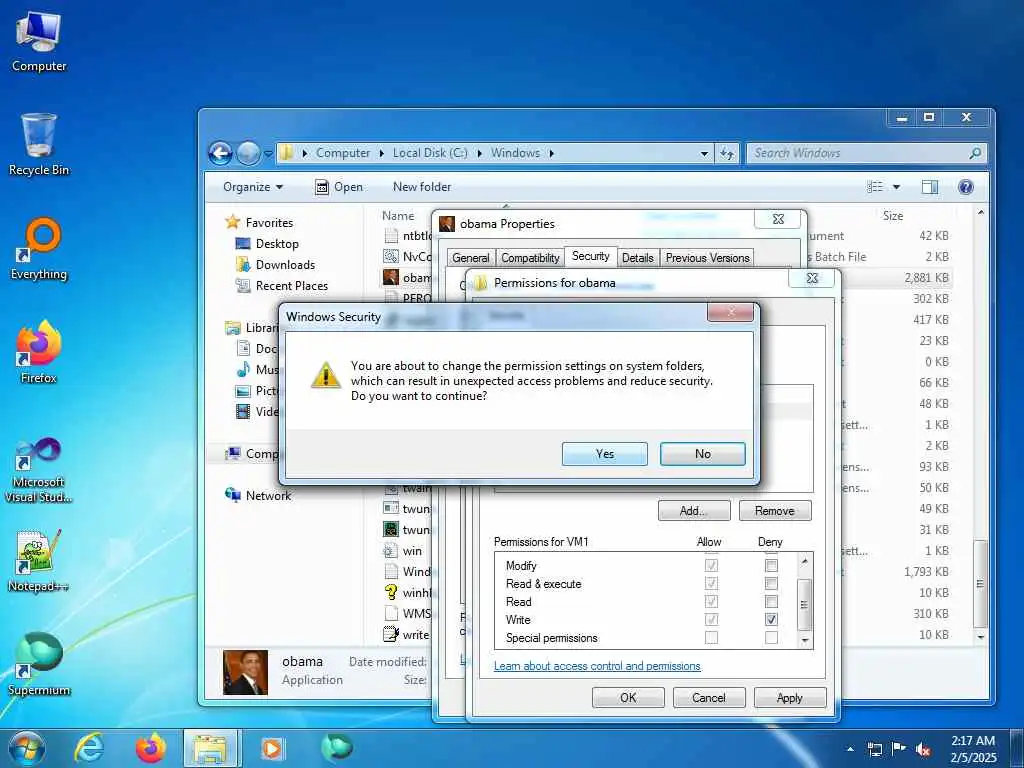Click Apply in Permissions dialog

point(790,698)
